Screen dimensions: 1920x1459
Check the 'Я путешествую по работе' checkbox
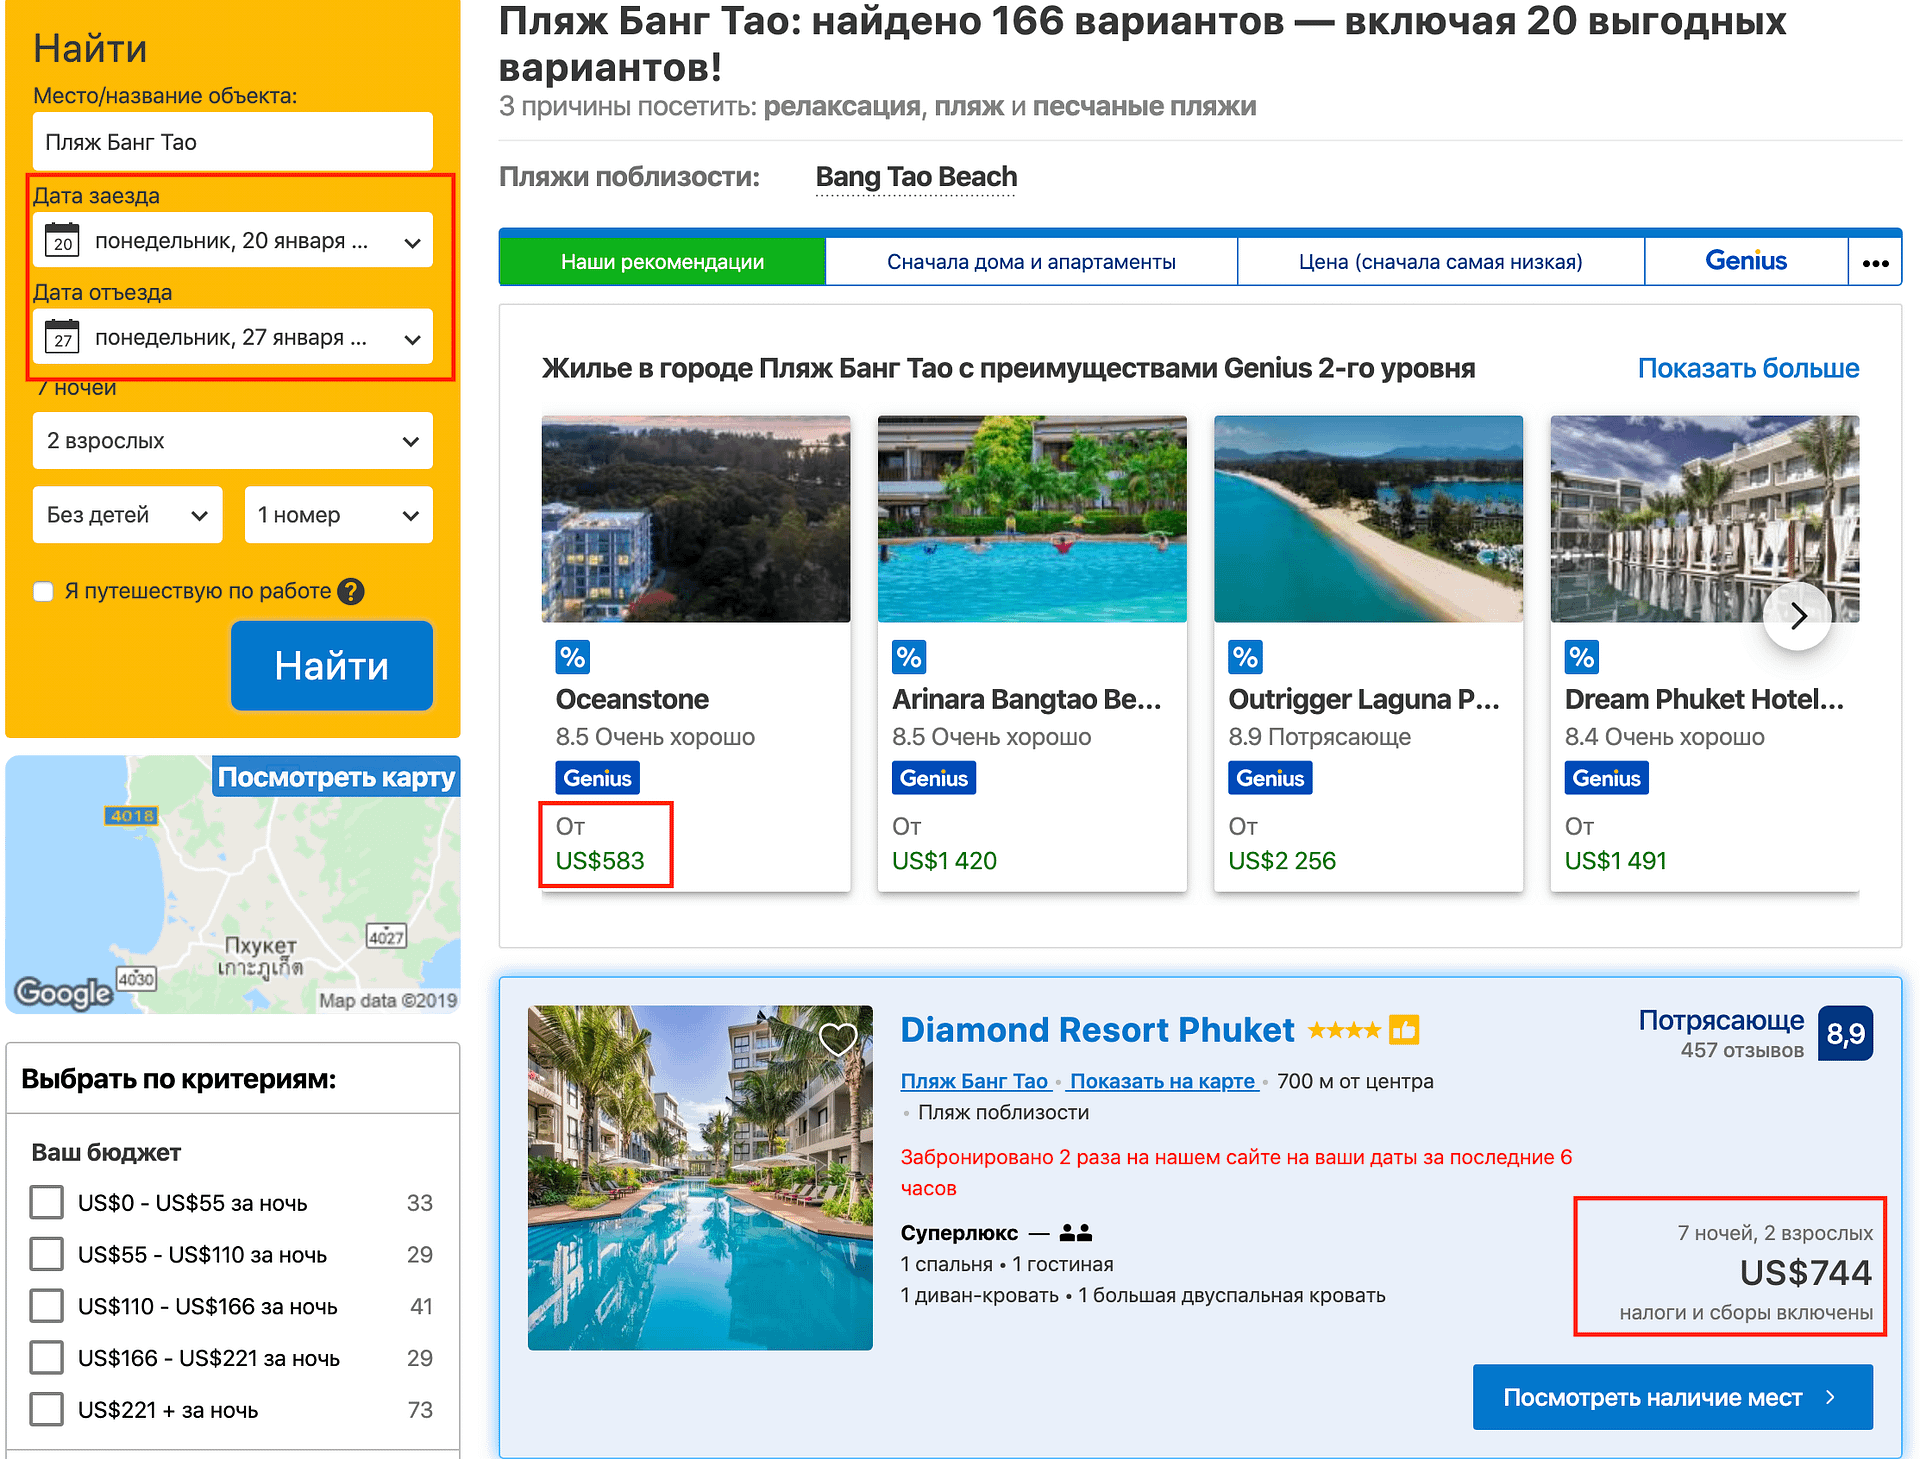pos(44,592)
